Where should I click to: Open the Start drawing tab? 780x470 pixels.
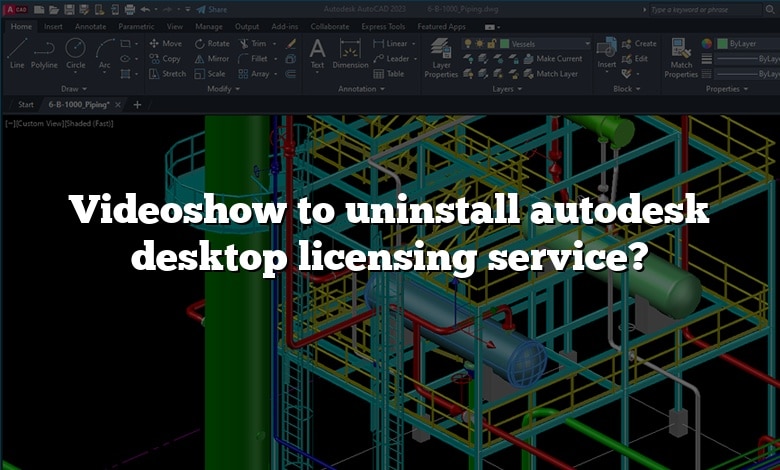click(x=26, y=104)
